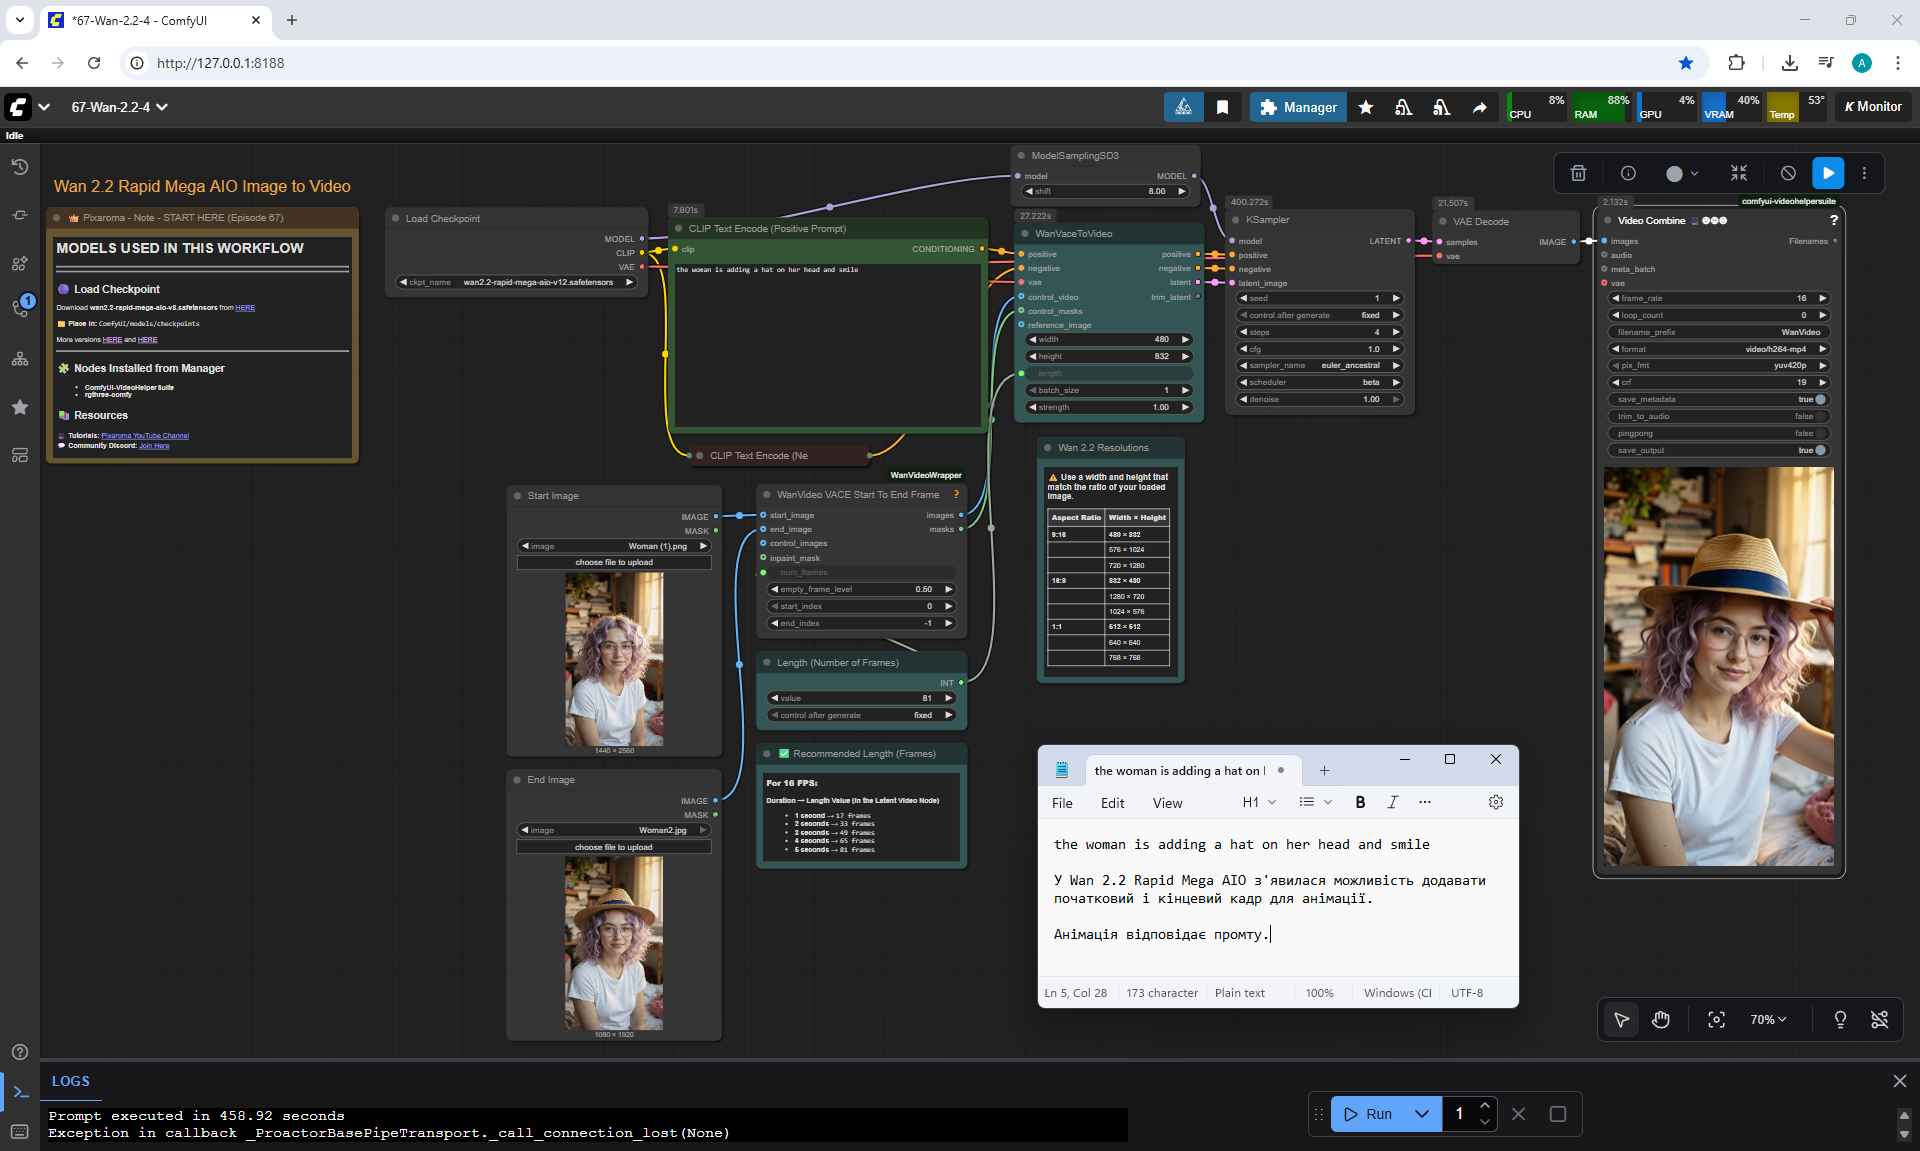Click choose file to upload under Start Image
1920x1151 pixels.
pyautogui.click(x=614, y=562)
